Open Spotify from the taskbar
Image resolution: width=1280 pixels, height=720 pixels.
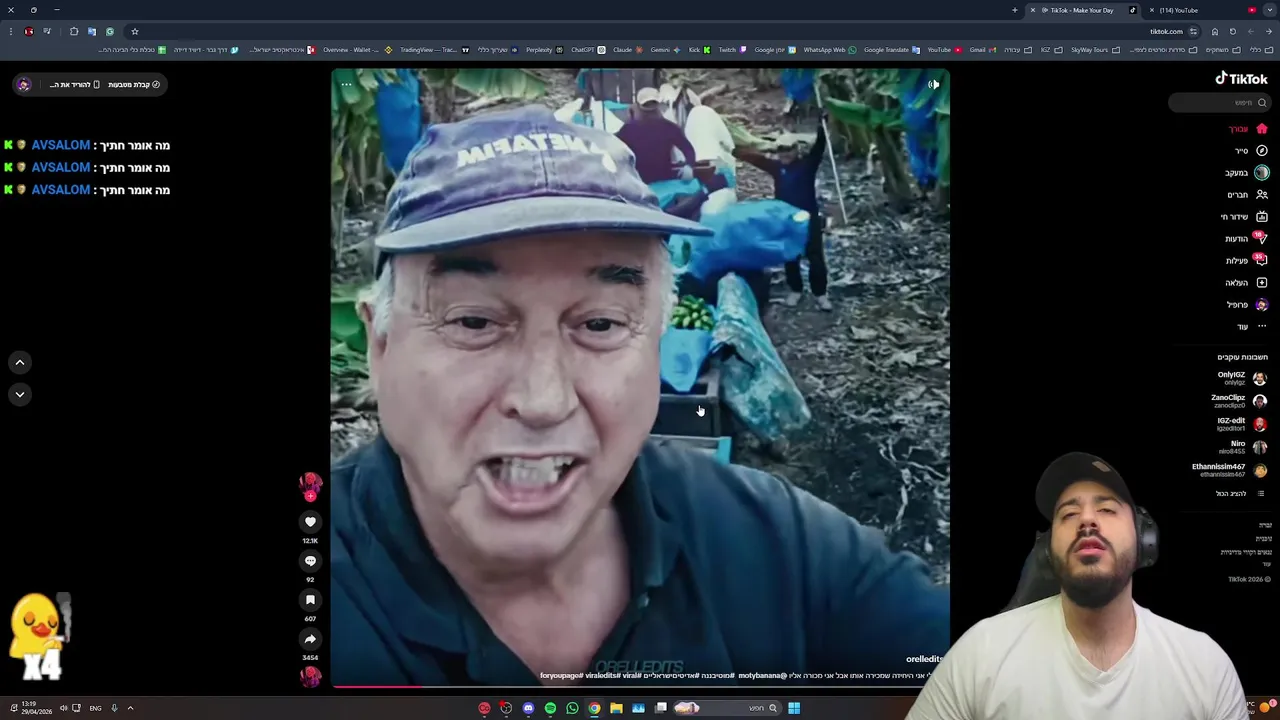[x=550, y=708]
